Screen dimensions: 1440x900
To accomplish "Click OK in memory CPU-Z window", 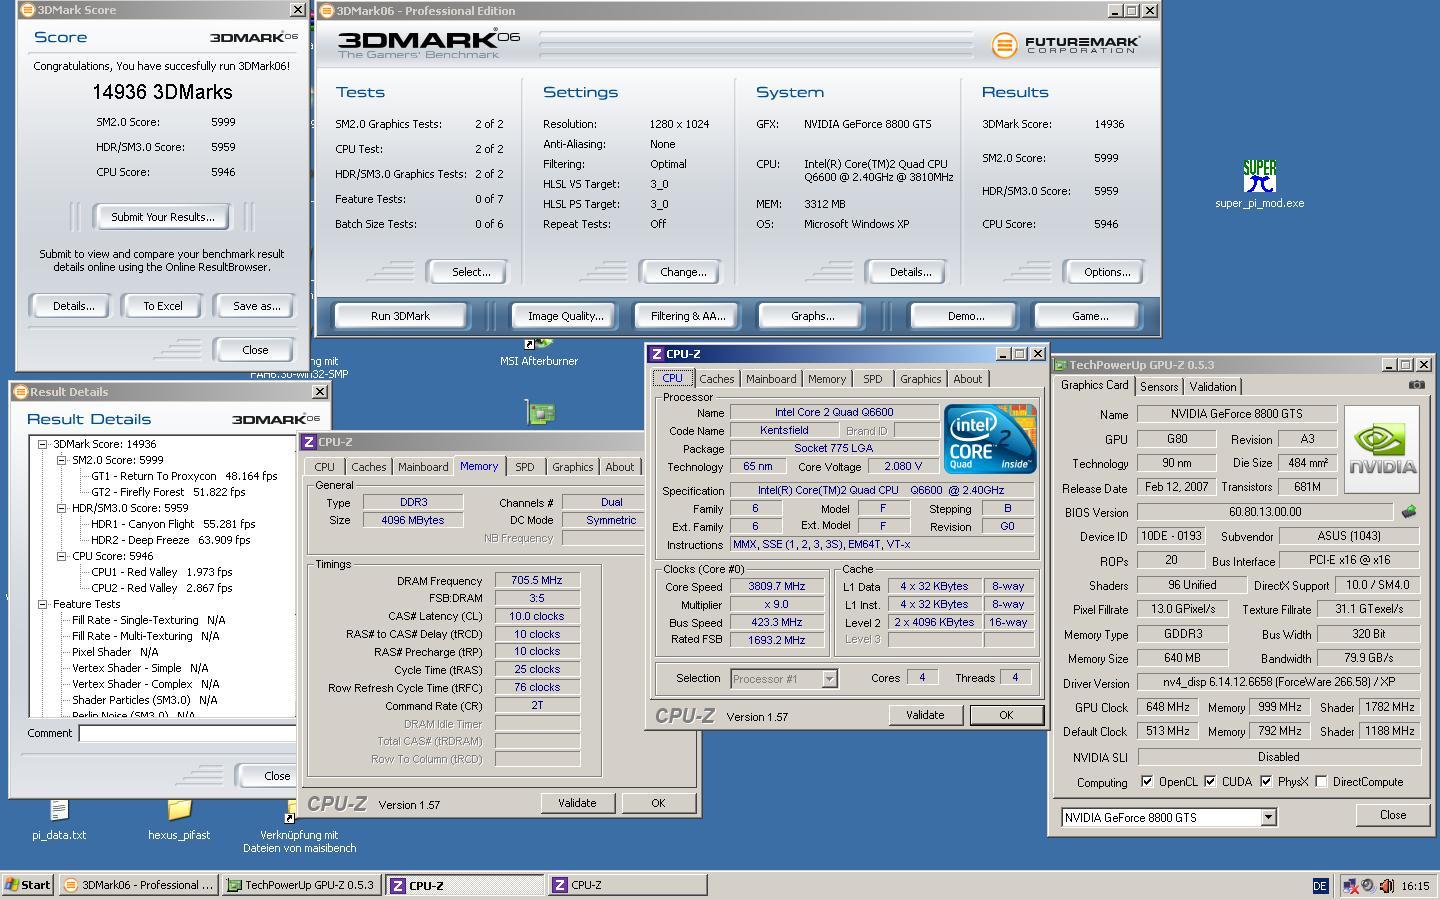I will tap(658, 803).
